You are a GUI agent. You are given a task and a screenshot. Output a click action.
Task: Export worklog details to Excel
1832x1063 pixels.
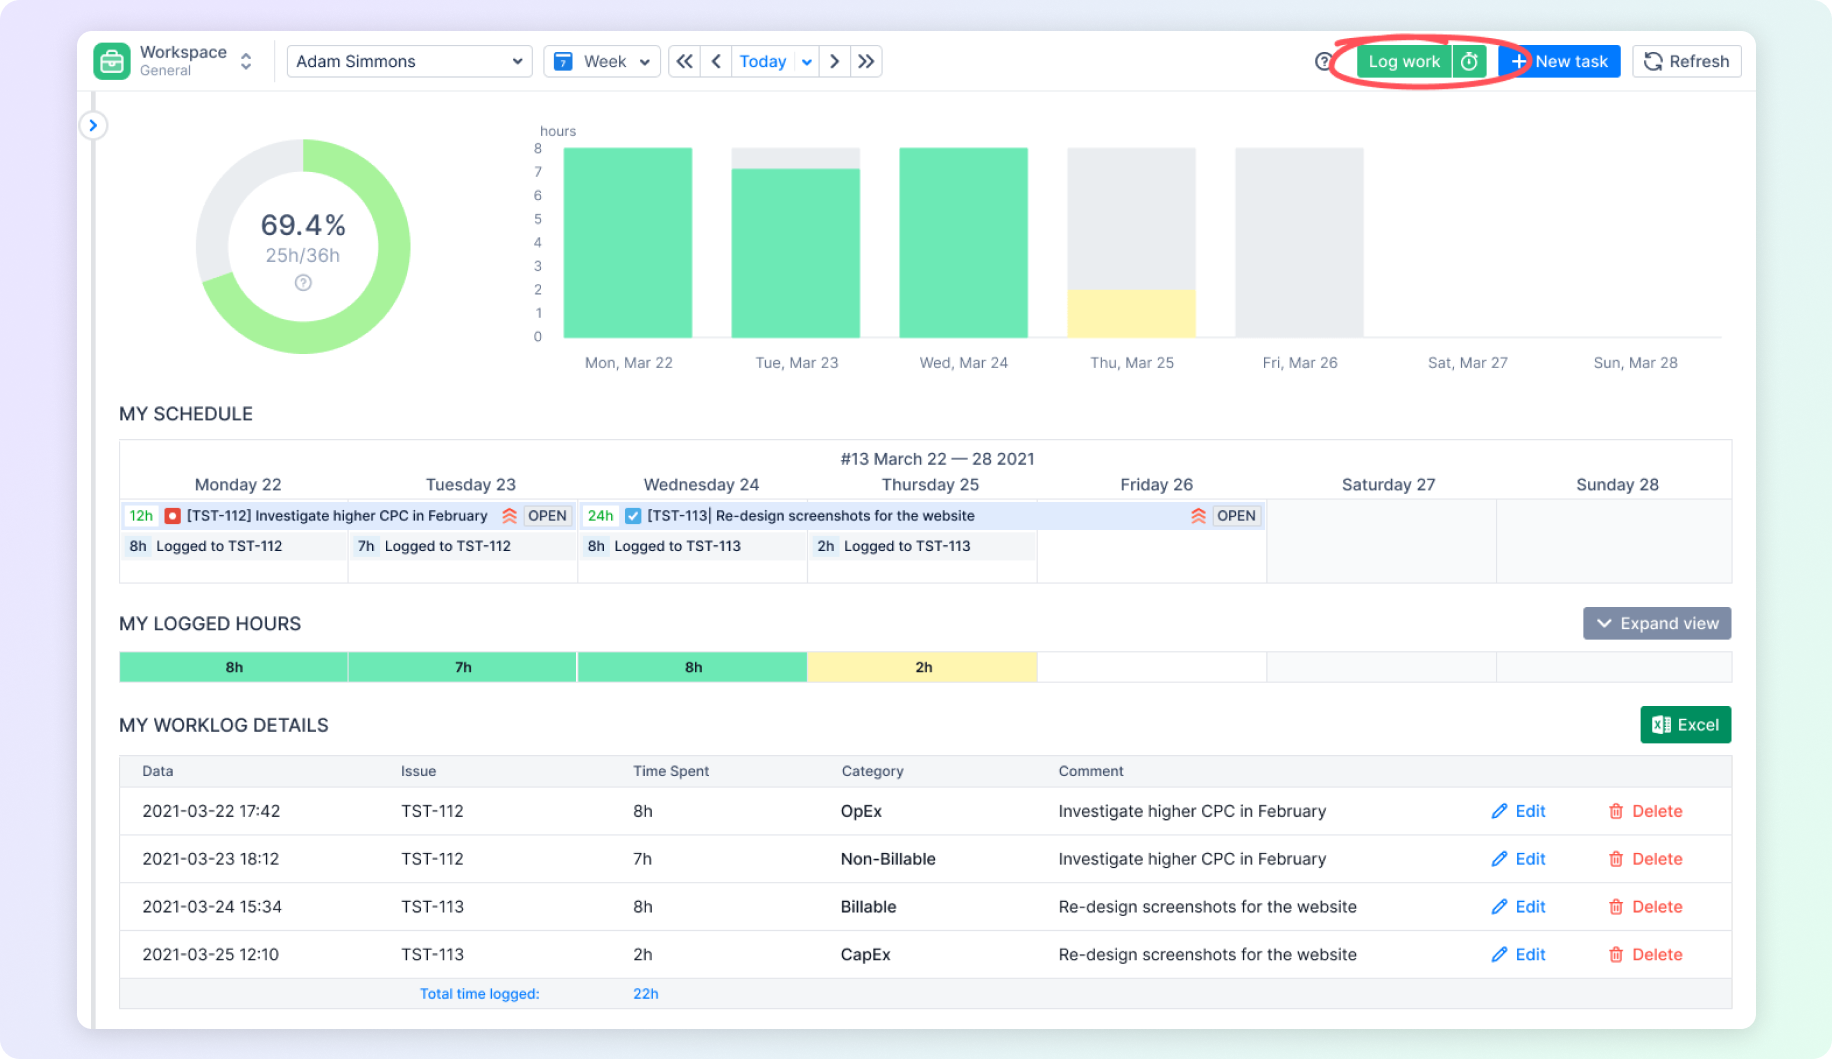click(1685, 726)
